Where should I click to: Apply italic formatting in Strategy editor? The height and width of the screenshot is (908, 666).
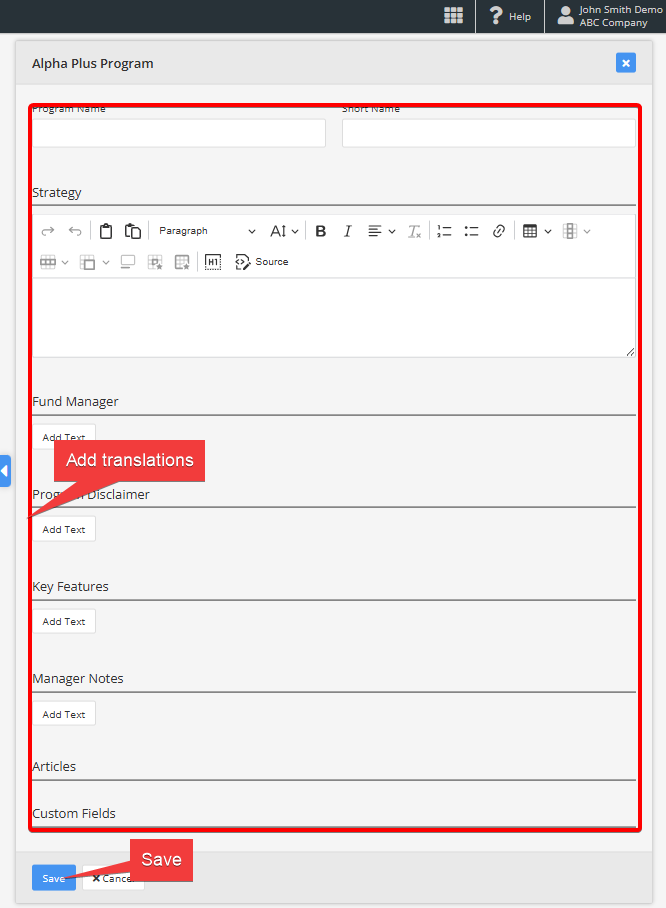click(347, 231)
